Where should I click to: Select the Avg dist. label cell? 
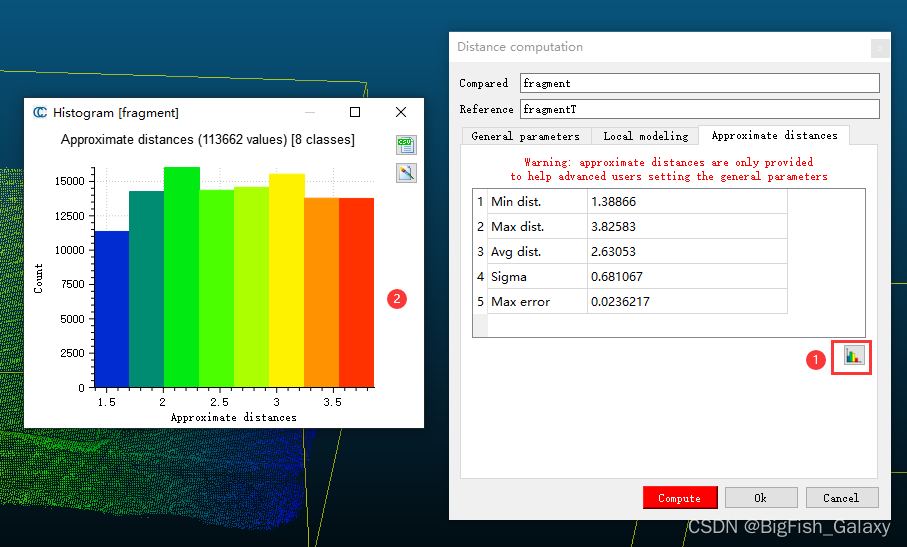(537, 252)
